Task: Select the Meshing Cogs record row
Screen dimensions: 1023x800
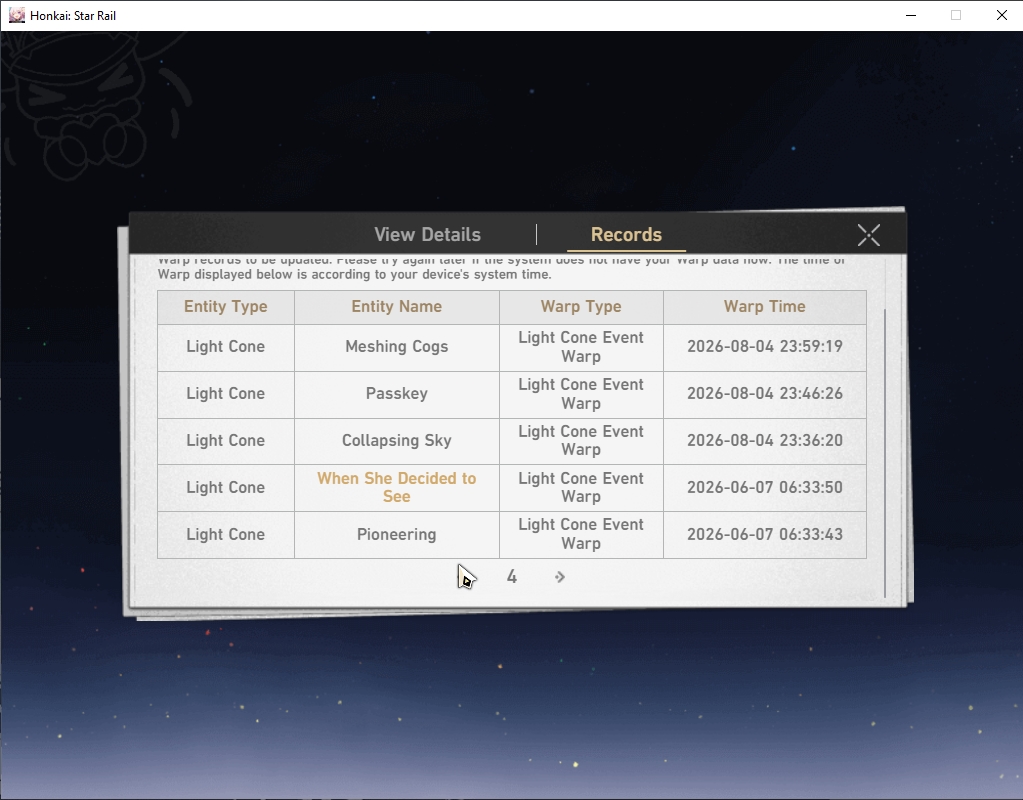Action: pos(512,347)
